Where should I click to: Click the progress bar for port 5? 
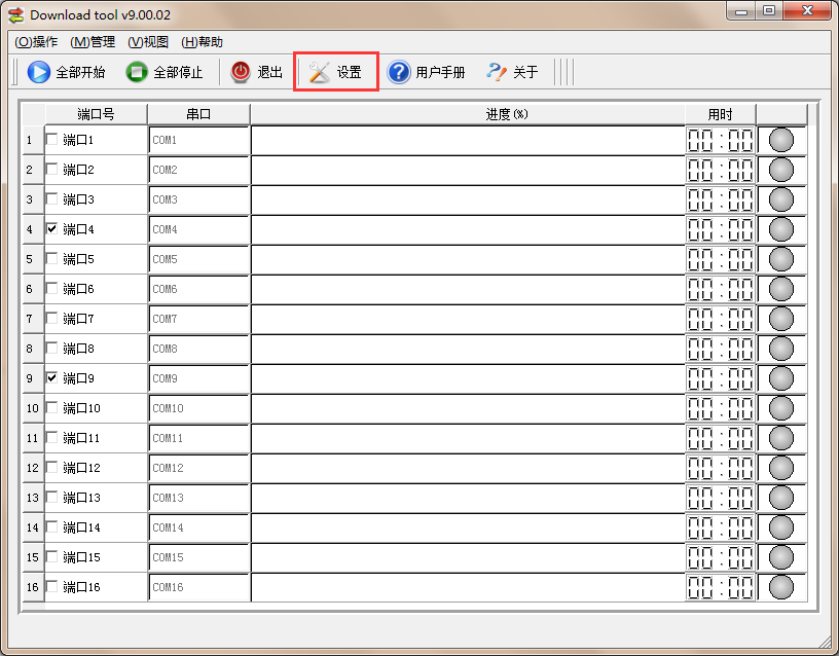[467, 259]
